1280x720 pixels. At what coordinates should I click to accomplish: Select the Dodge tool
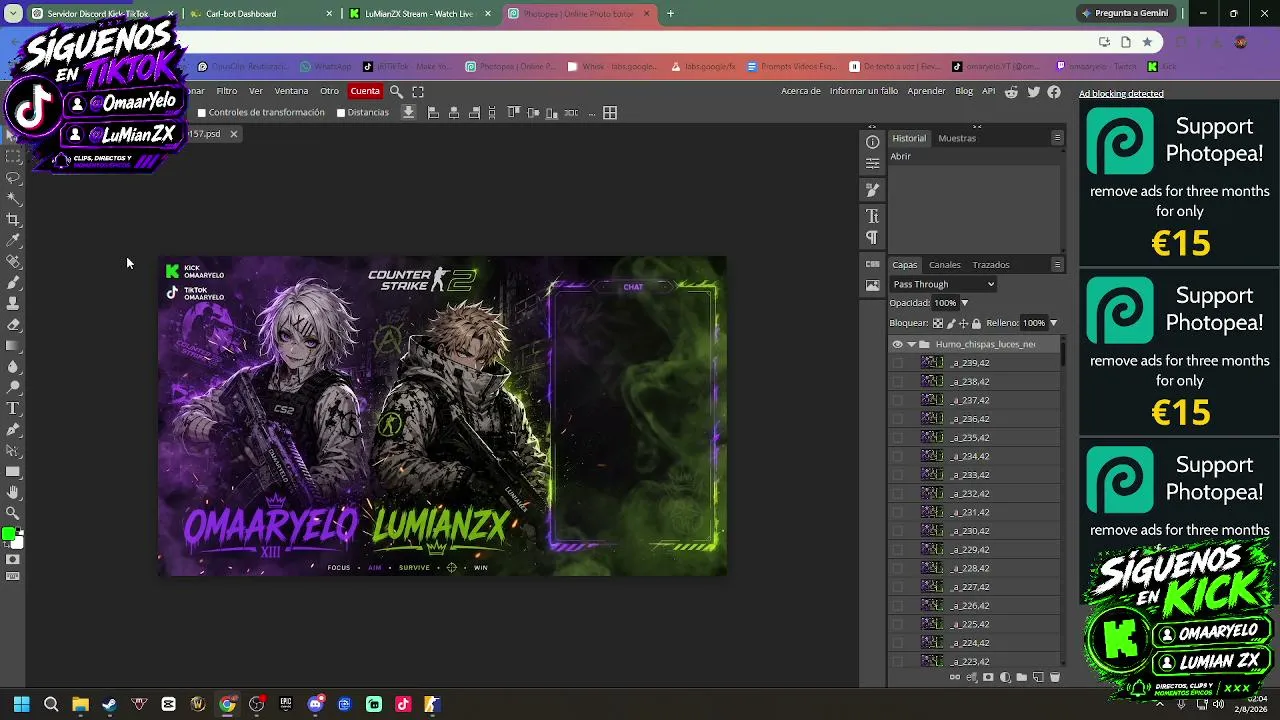[13, 388]
